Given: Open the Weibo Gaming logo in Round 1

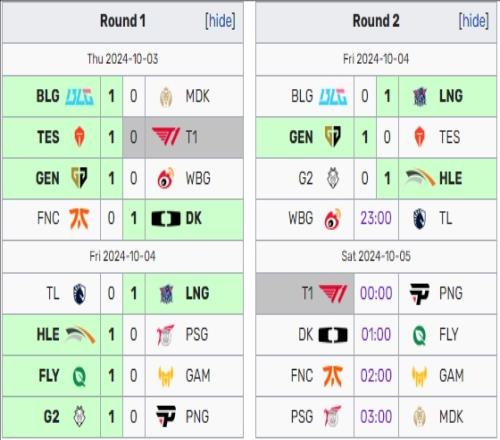Looking at the screenshot, I should point(166,178).
